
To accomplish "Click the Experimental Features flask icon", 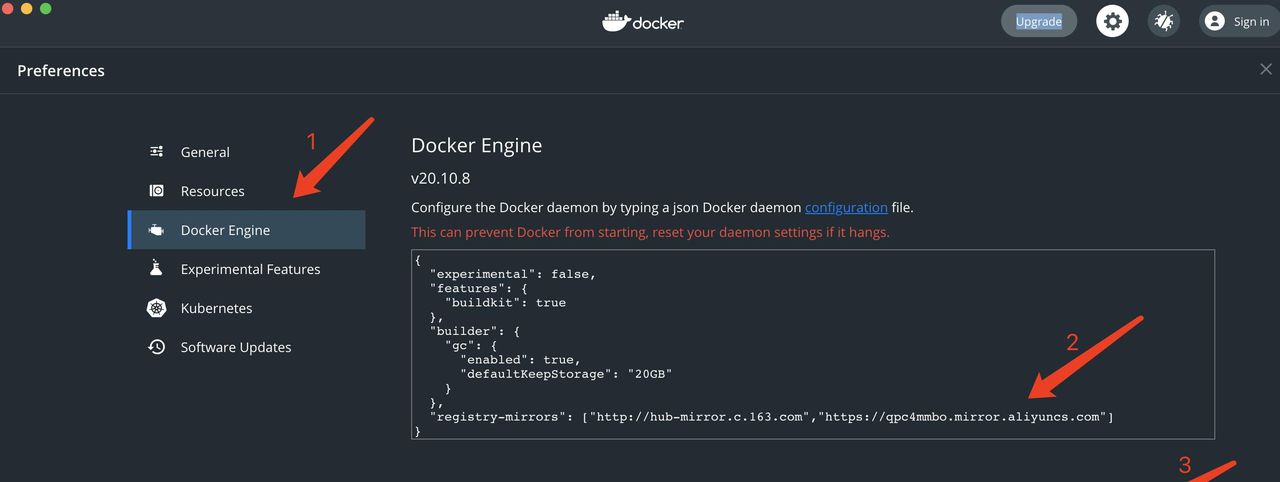I will [156, 269].
